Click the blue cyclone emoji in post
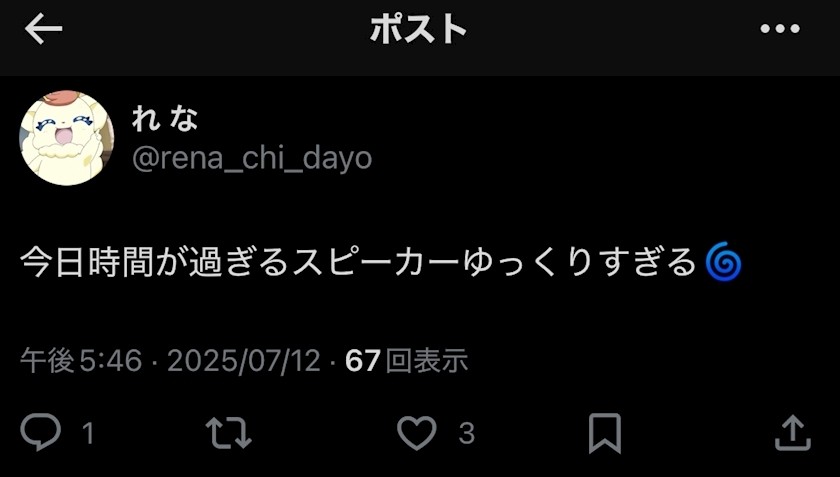 [x=723, y=261]
